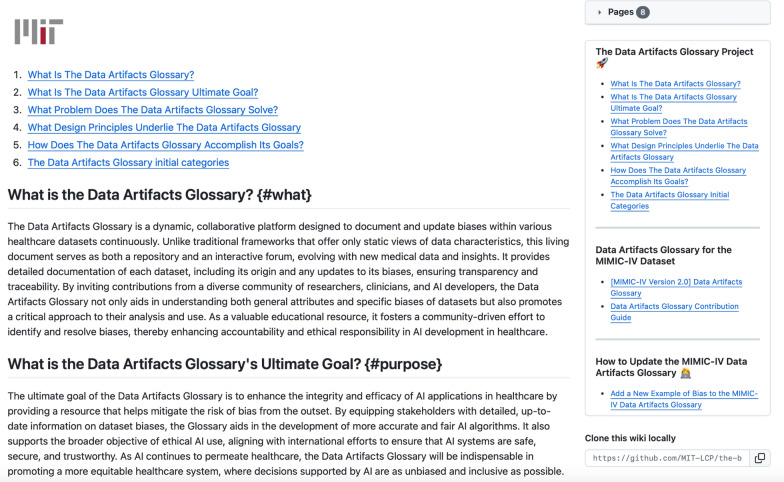
Task: Open 'What Is The Data Artifacts Glossary?' contents link
Action: [110, 74]
